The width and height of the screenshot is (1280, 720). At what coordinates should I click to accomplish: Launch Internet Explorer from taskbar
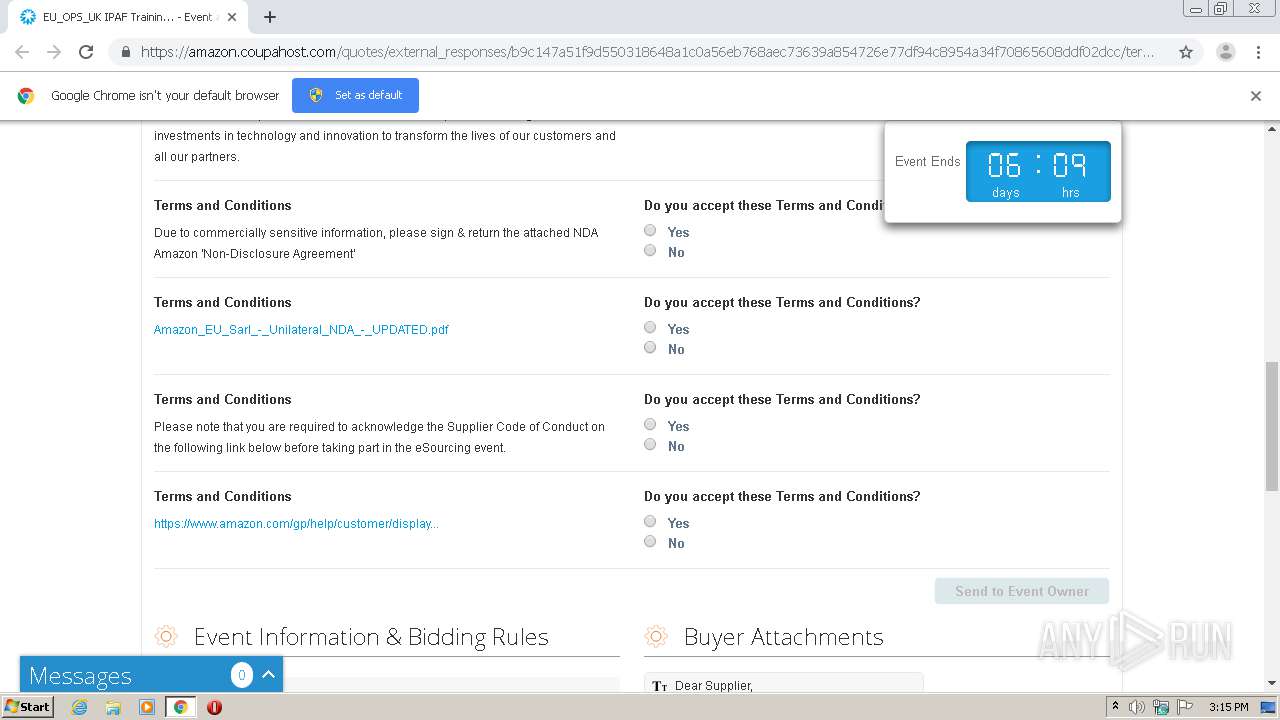pos(79,707)
